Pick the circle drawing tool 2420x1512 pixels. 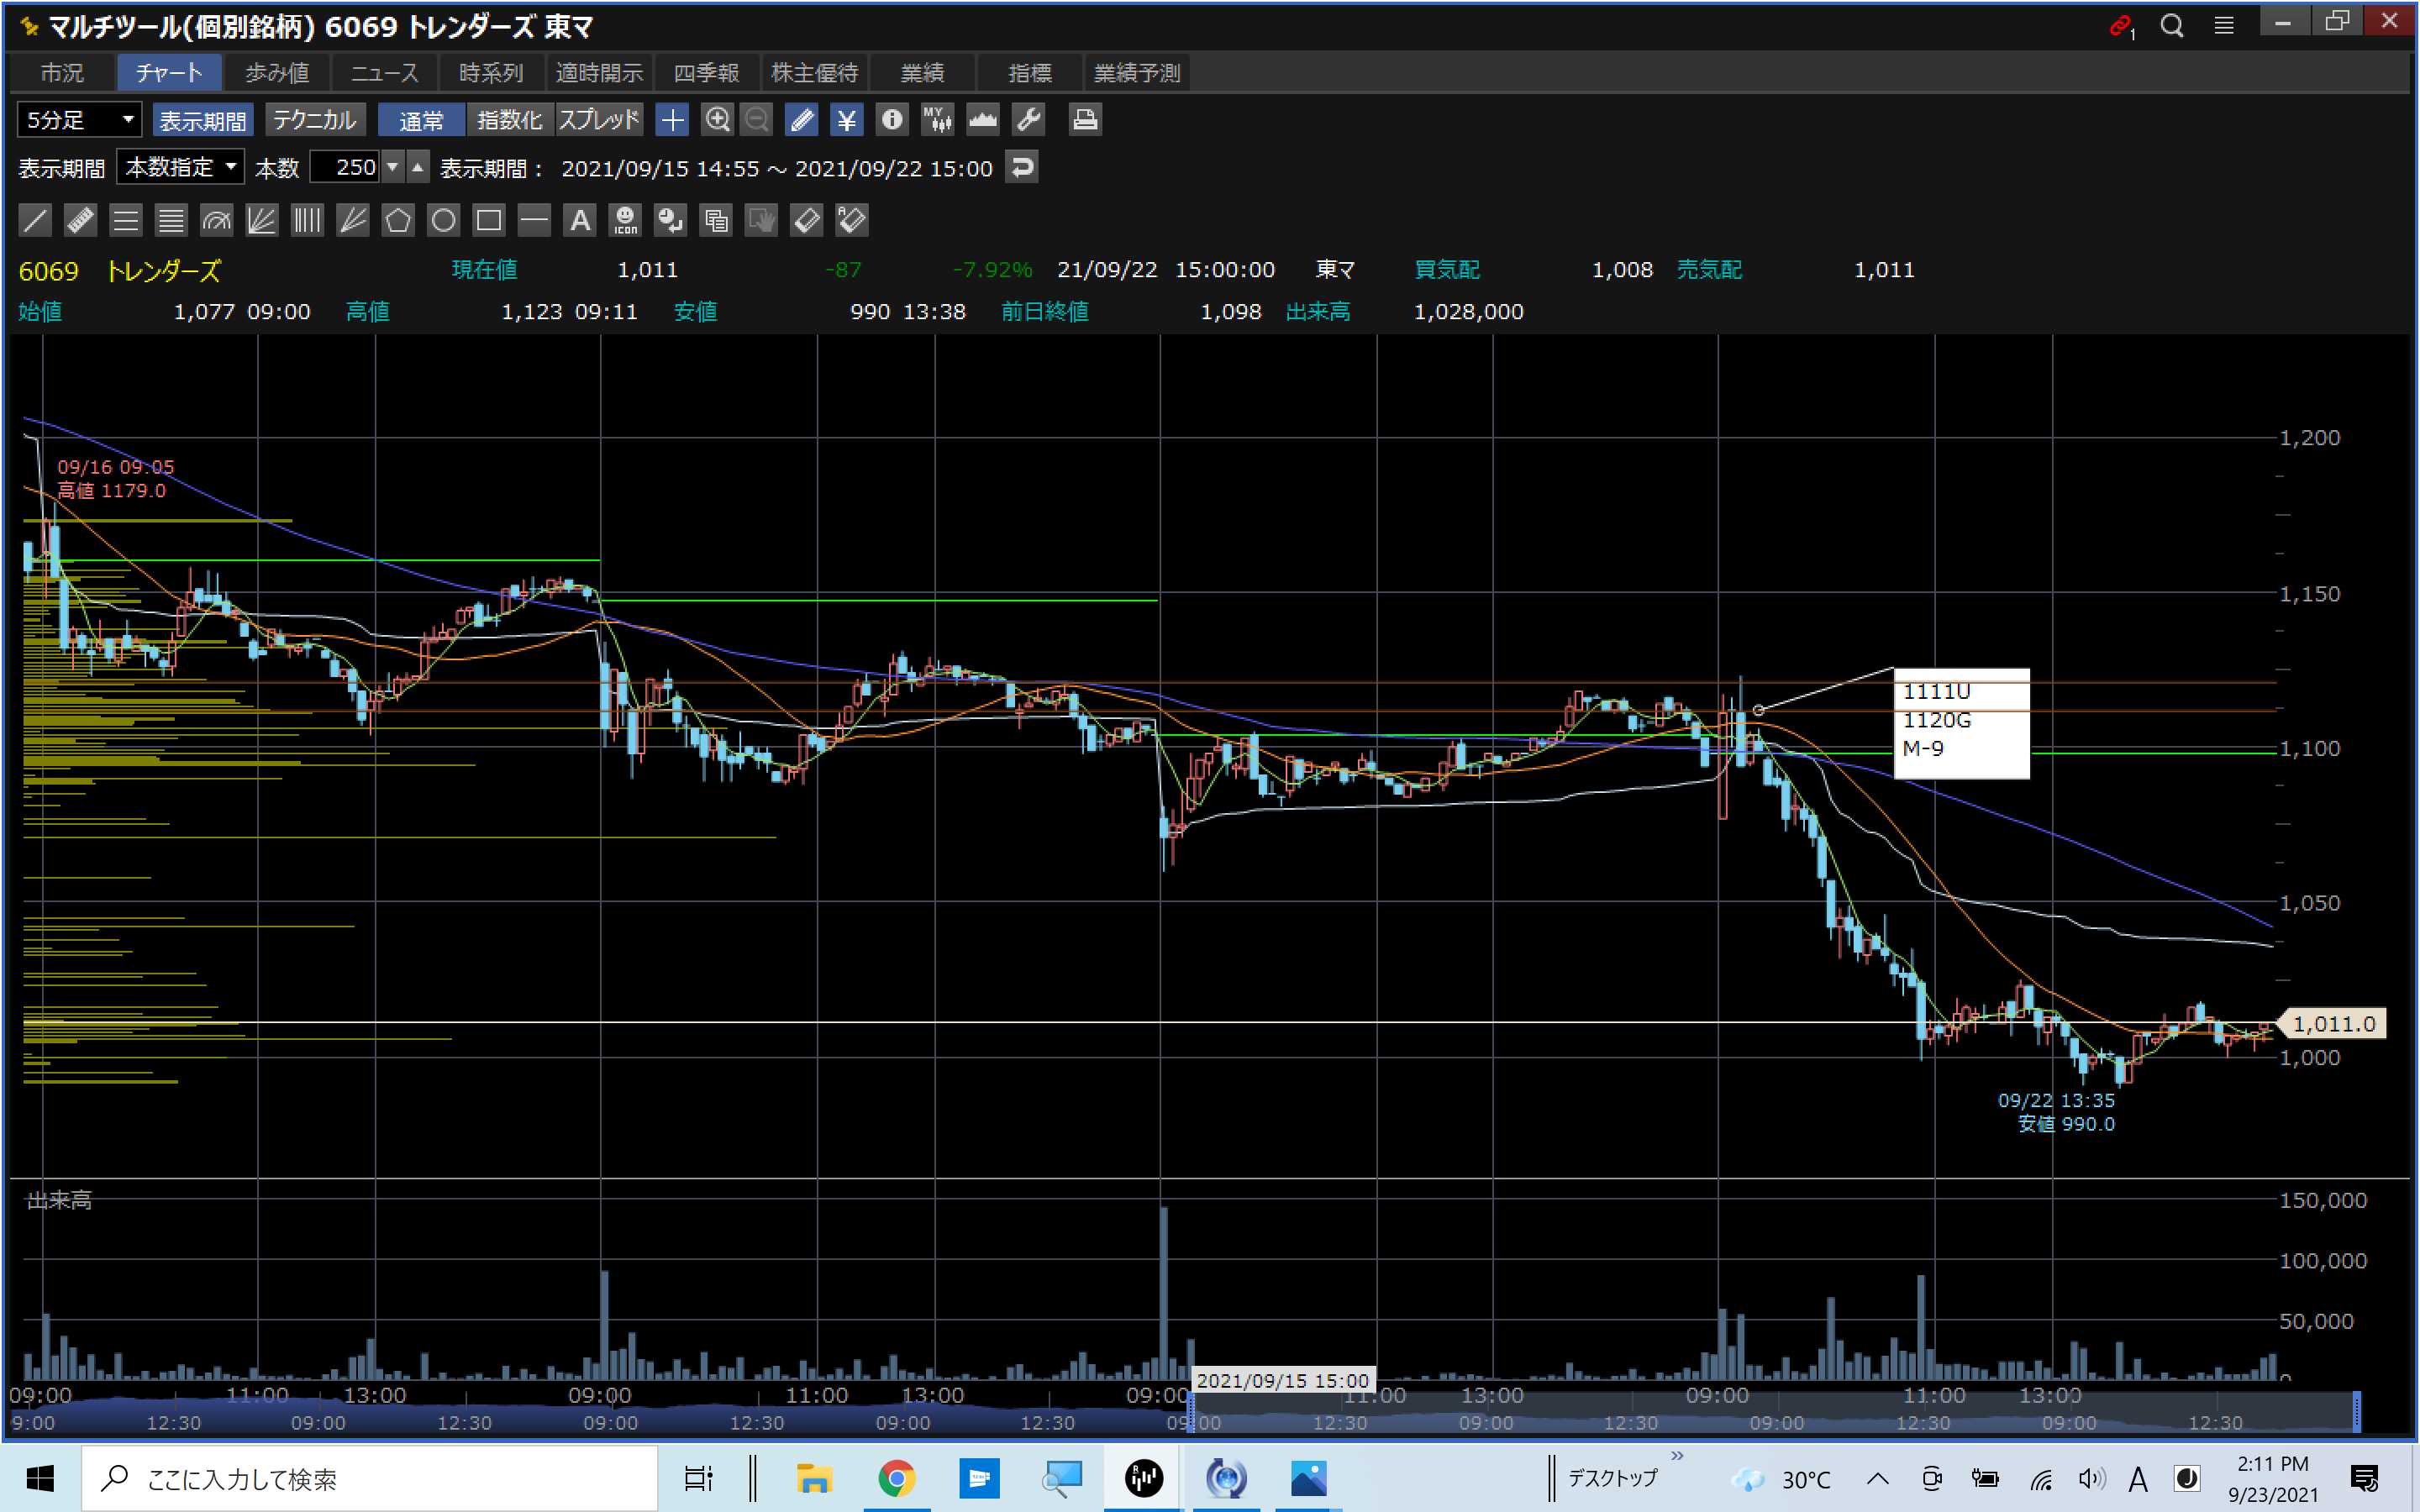point(443,220)
